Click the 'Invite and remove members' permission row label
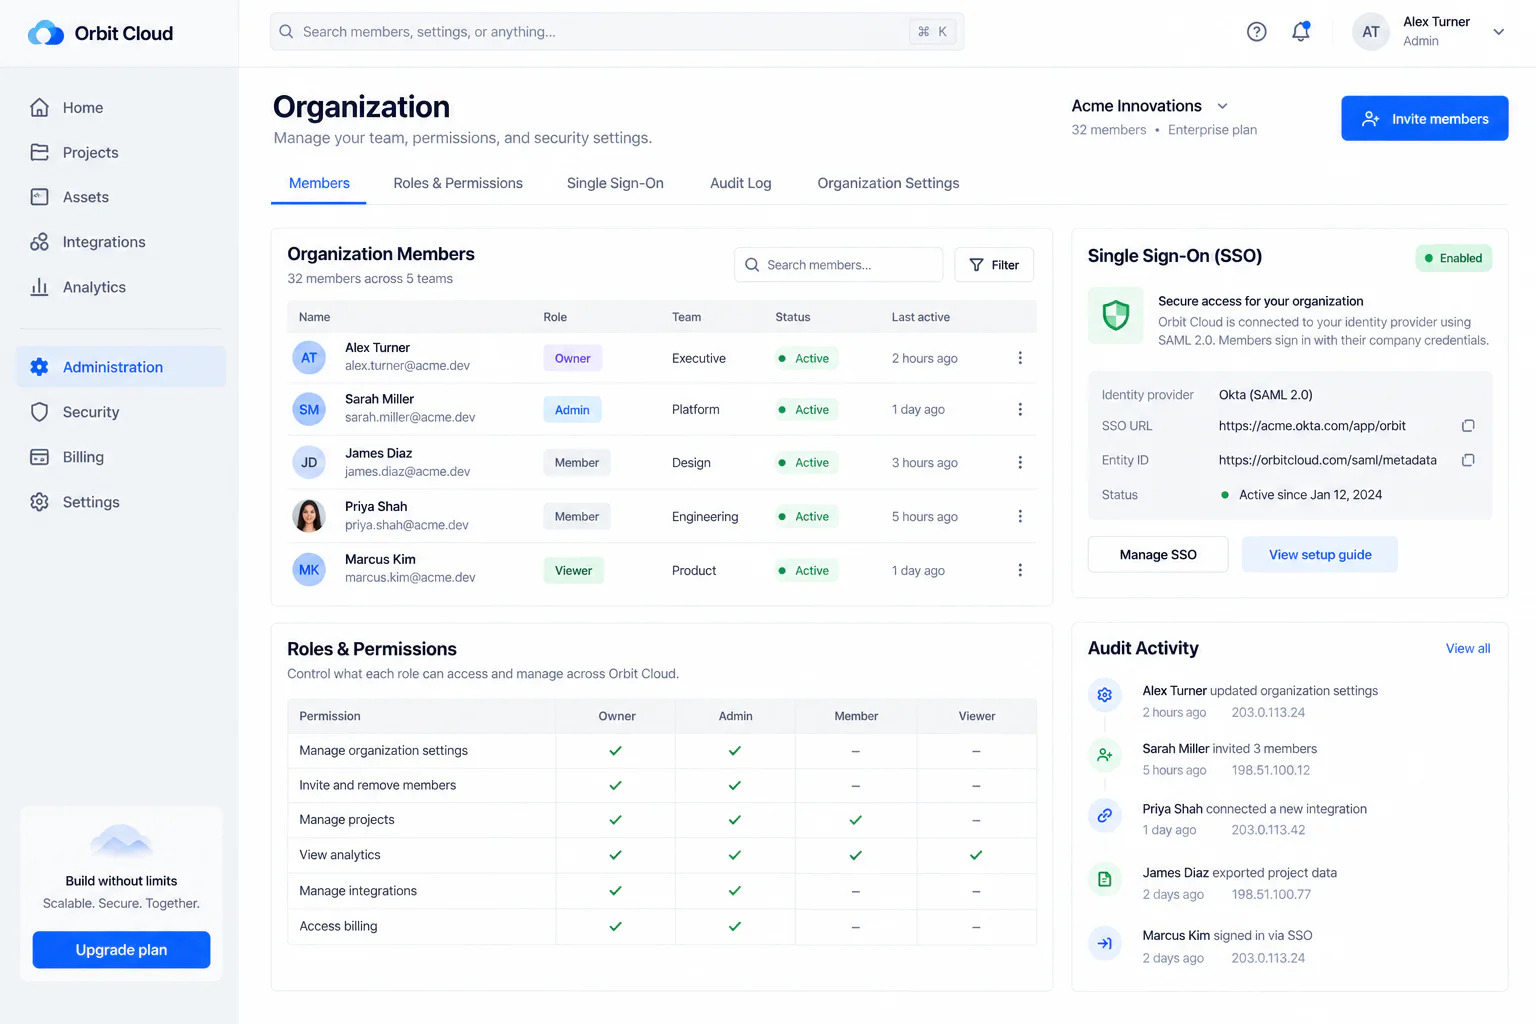Viewport: 1536px width, 1024px height. (378, 785)
